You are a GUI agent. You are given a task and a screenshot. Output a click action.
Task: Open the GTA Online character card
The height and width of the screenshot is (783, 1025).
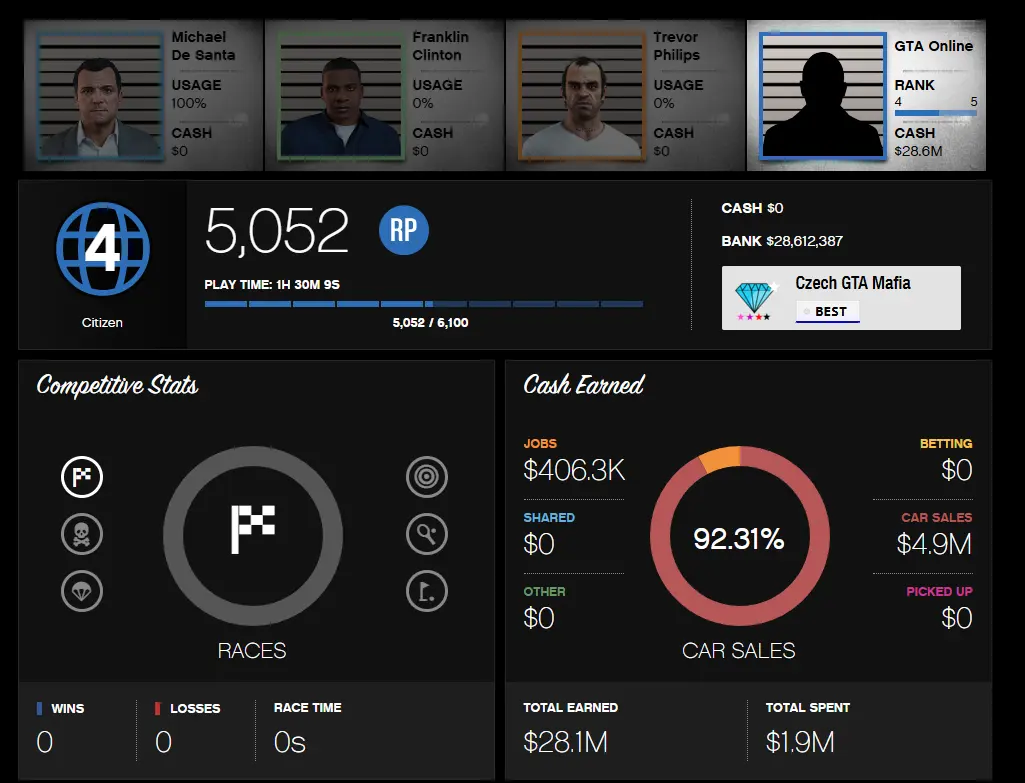[866, 95]
